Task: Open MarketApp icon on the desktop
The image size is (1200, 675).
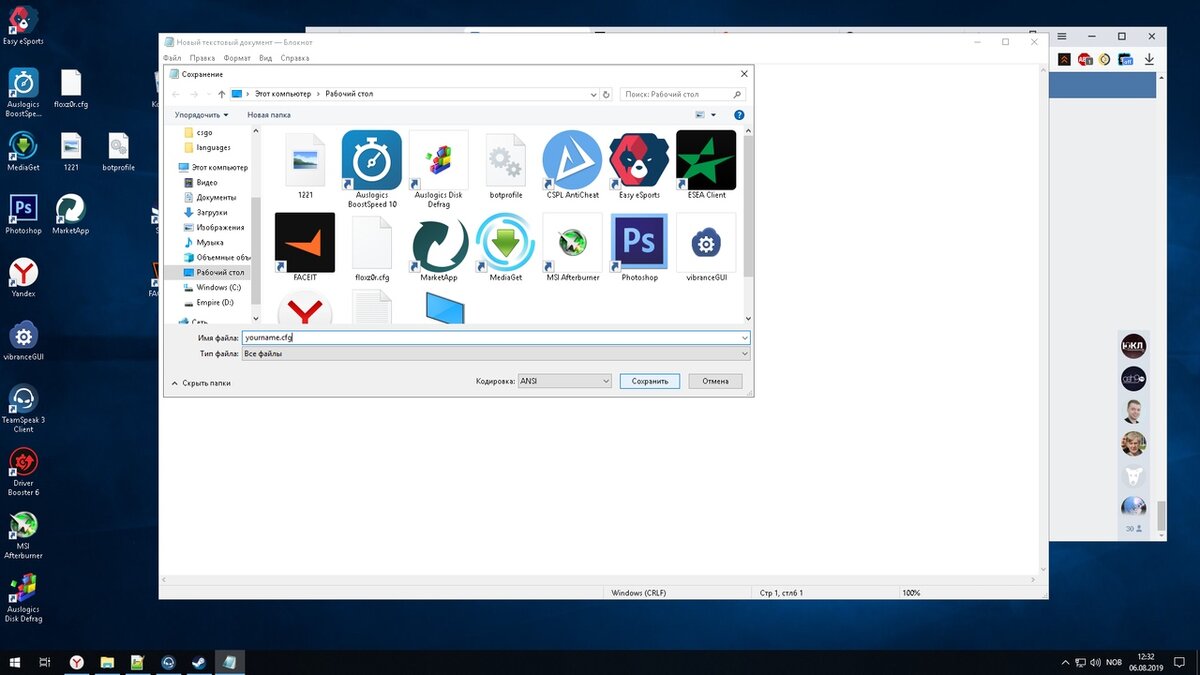Action: pyautogui.click(x=70, y=214)
